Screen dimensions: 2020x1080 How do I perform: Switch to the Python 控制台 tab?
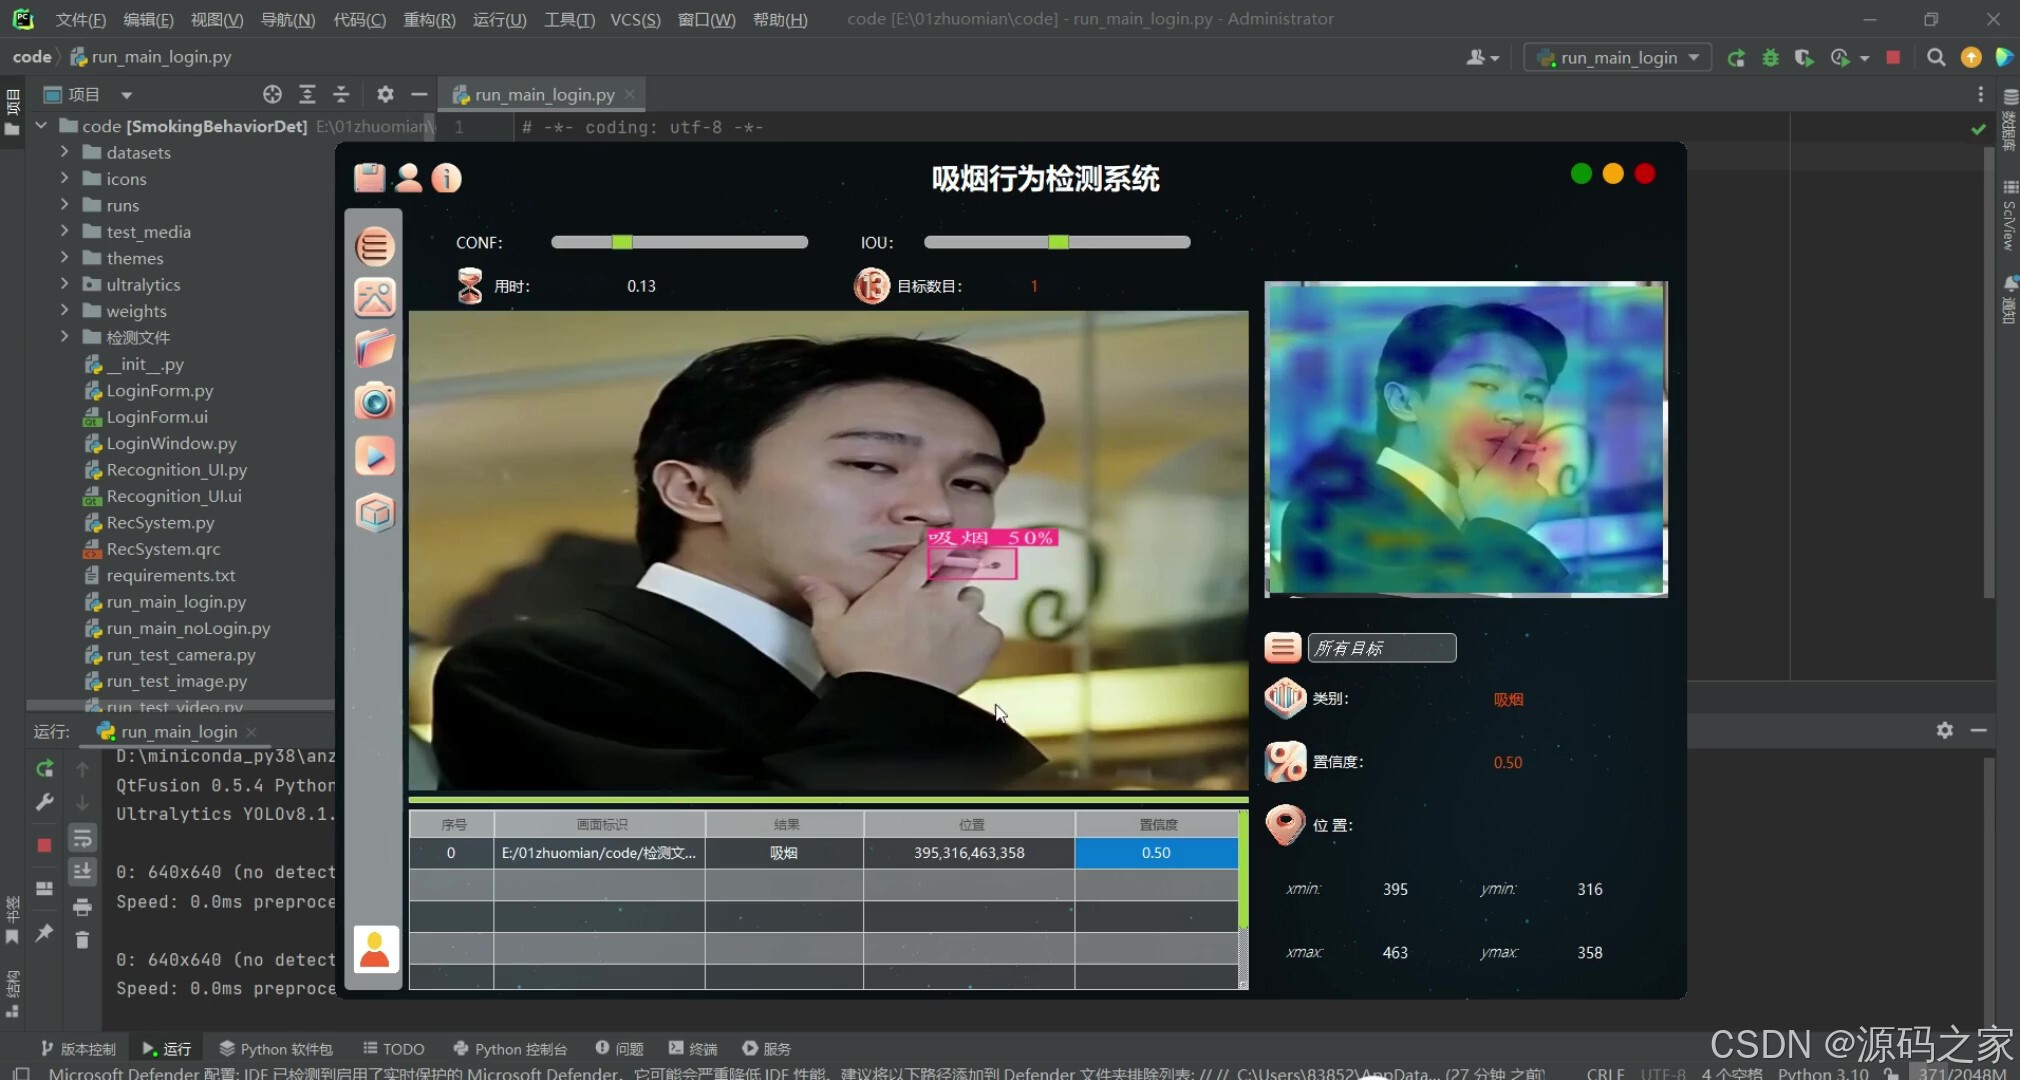click(x=510, y=1048)
